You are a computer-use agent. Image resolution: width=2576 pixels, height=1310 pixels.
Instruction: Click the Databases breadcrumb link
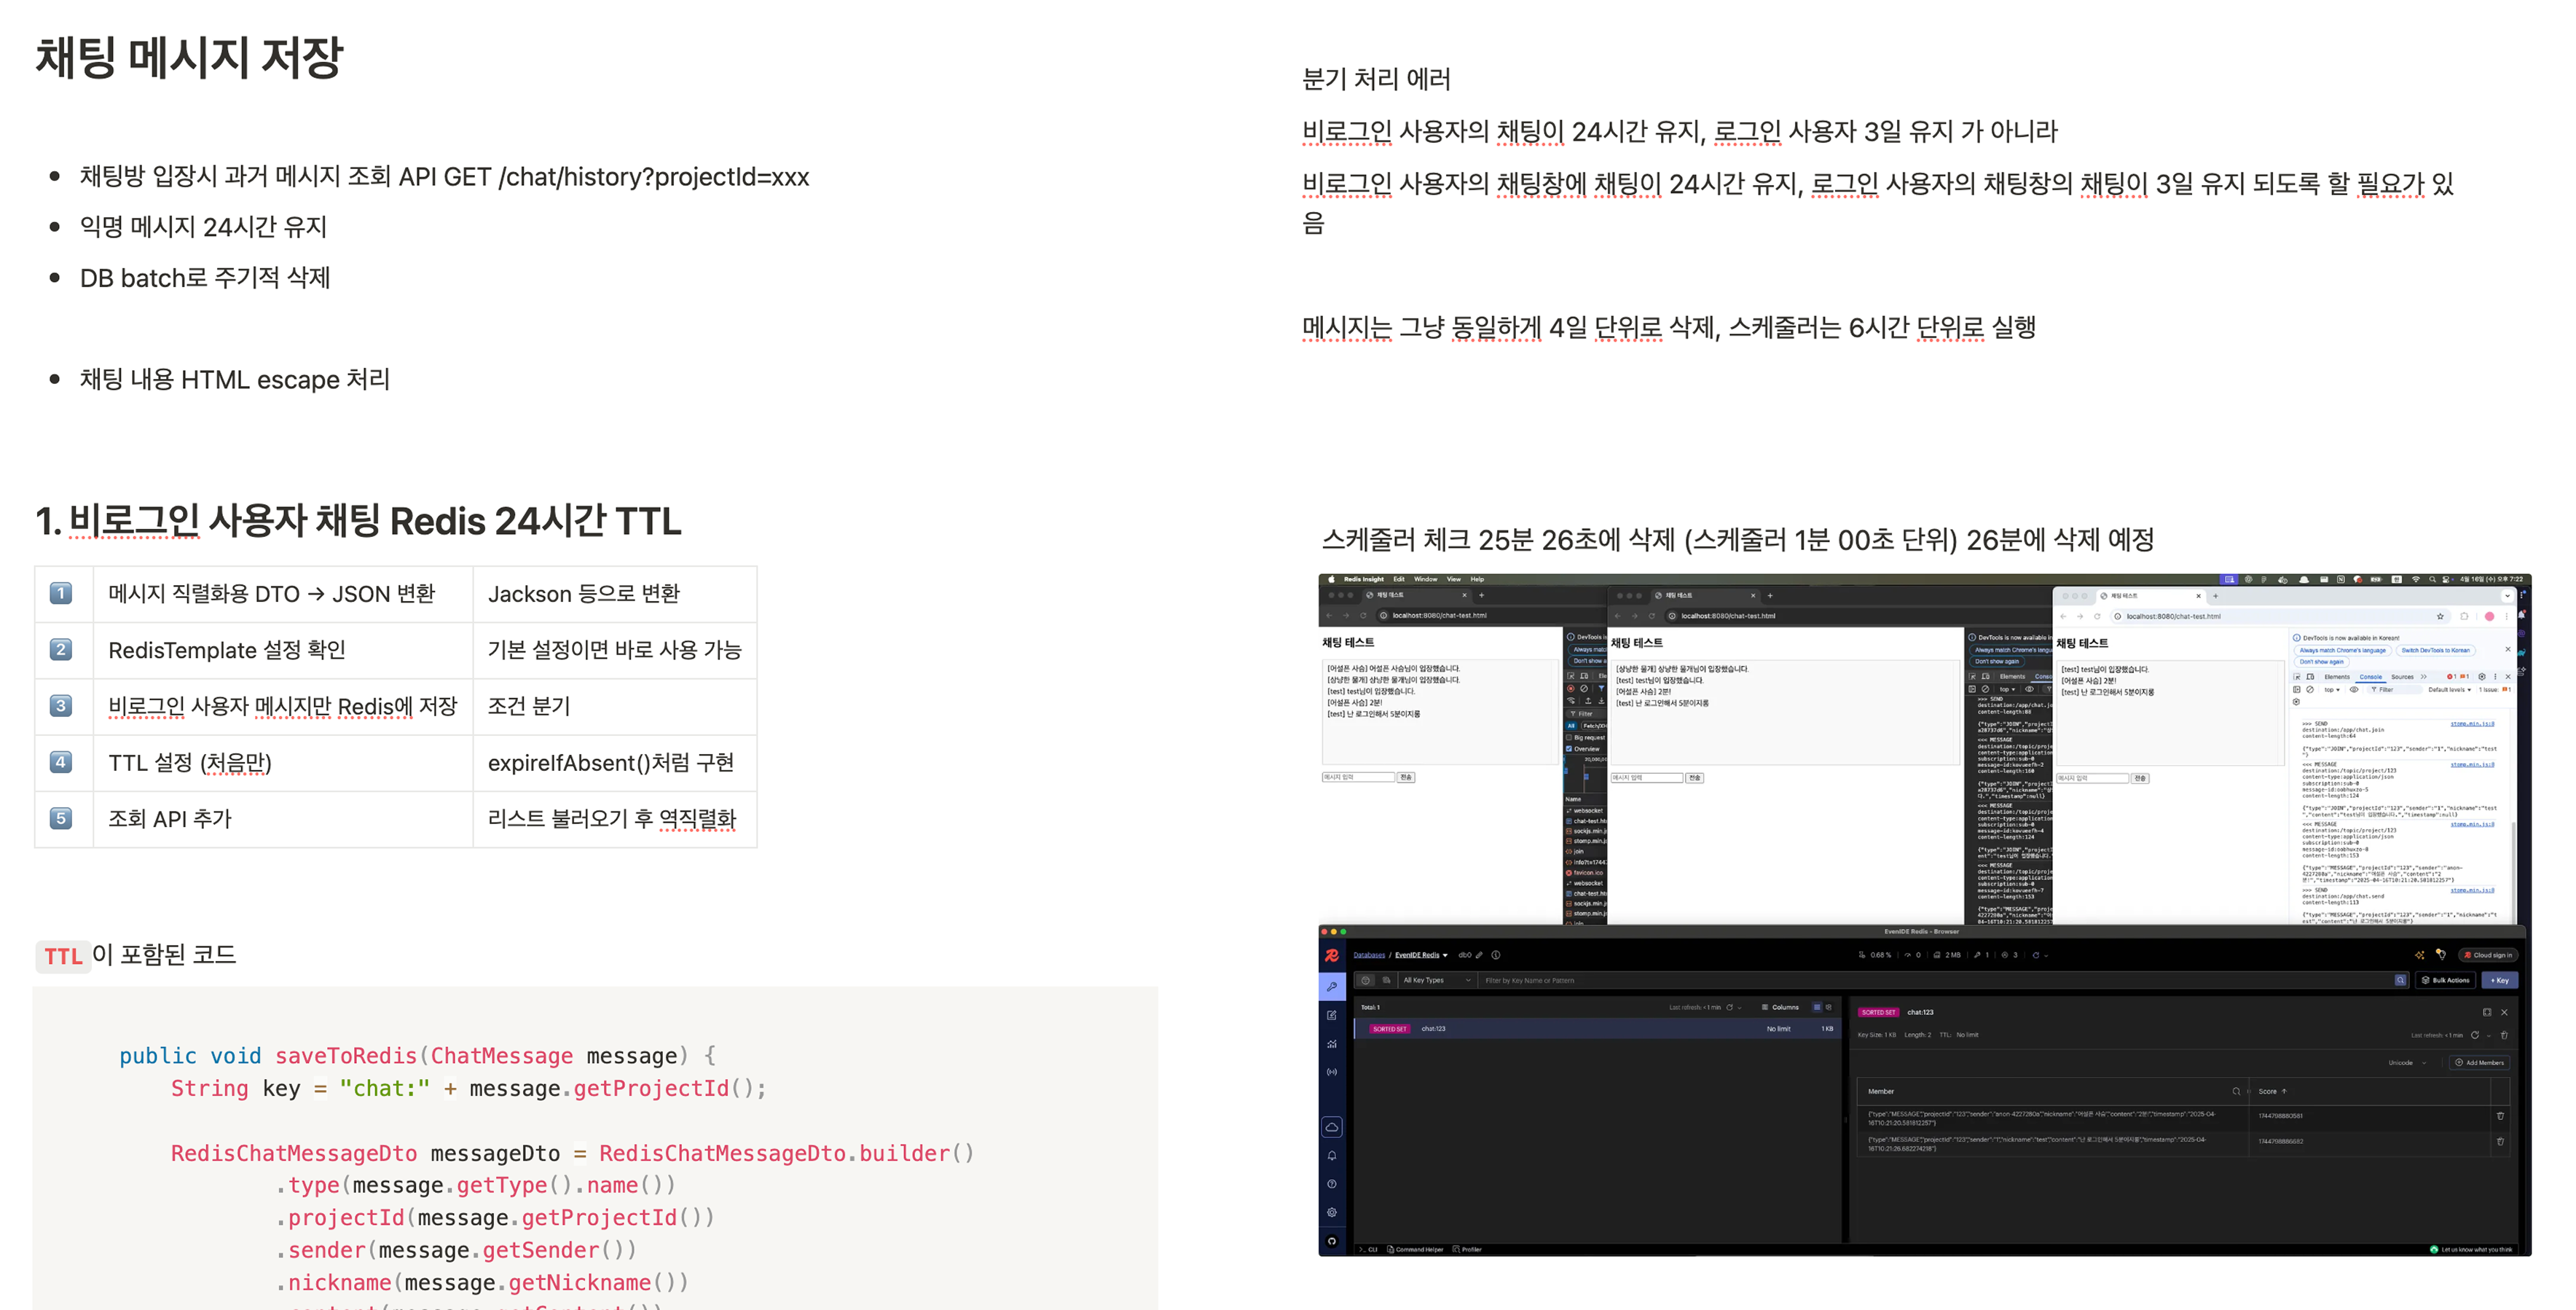(x=1369, y=955)
